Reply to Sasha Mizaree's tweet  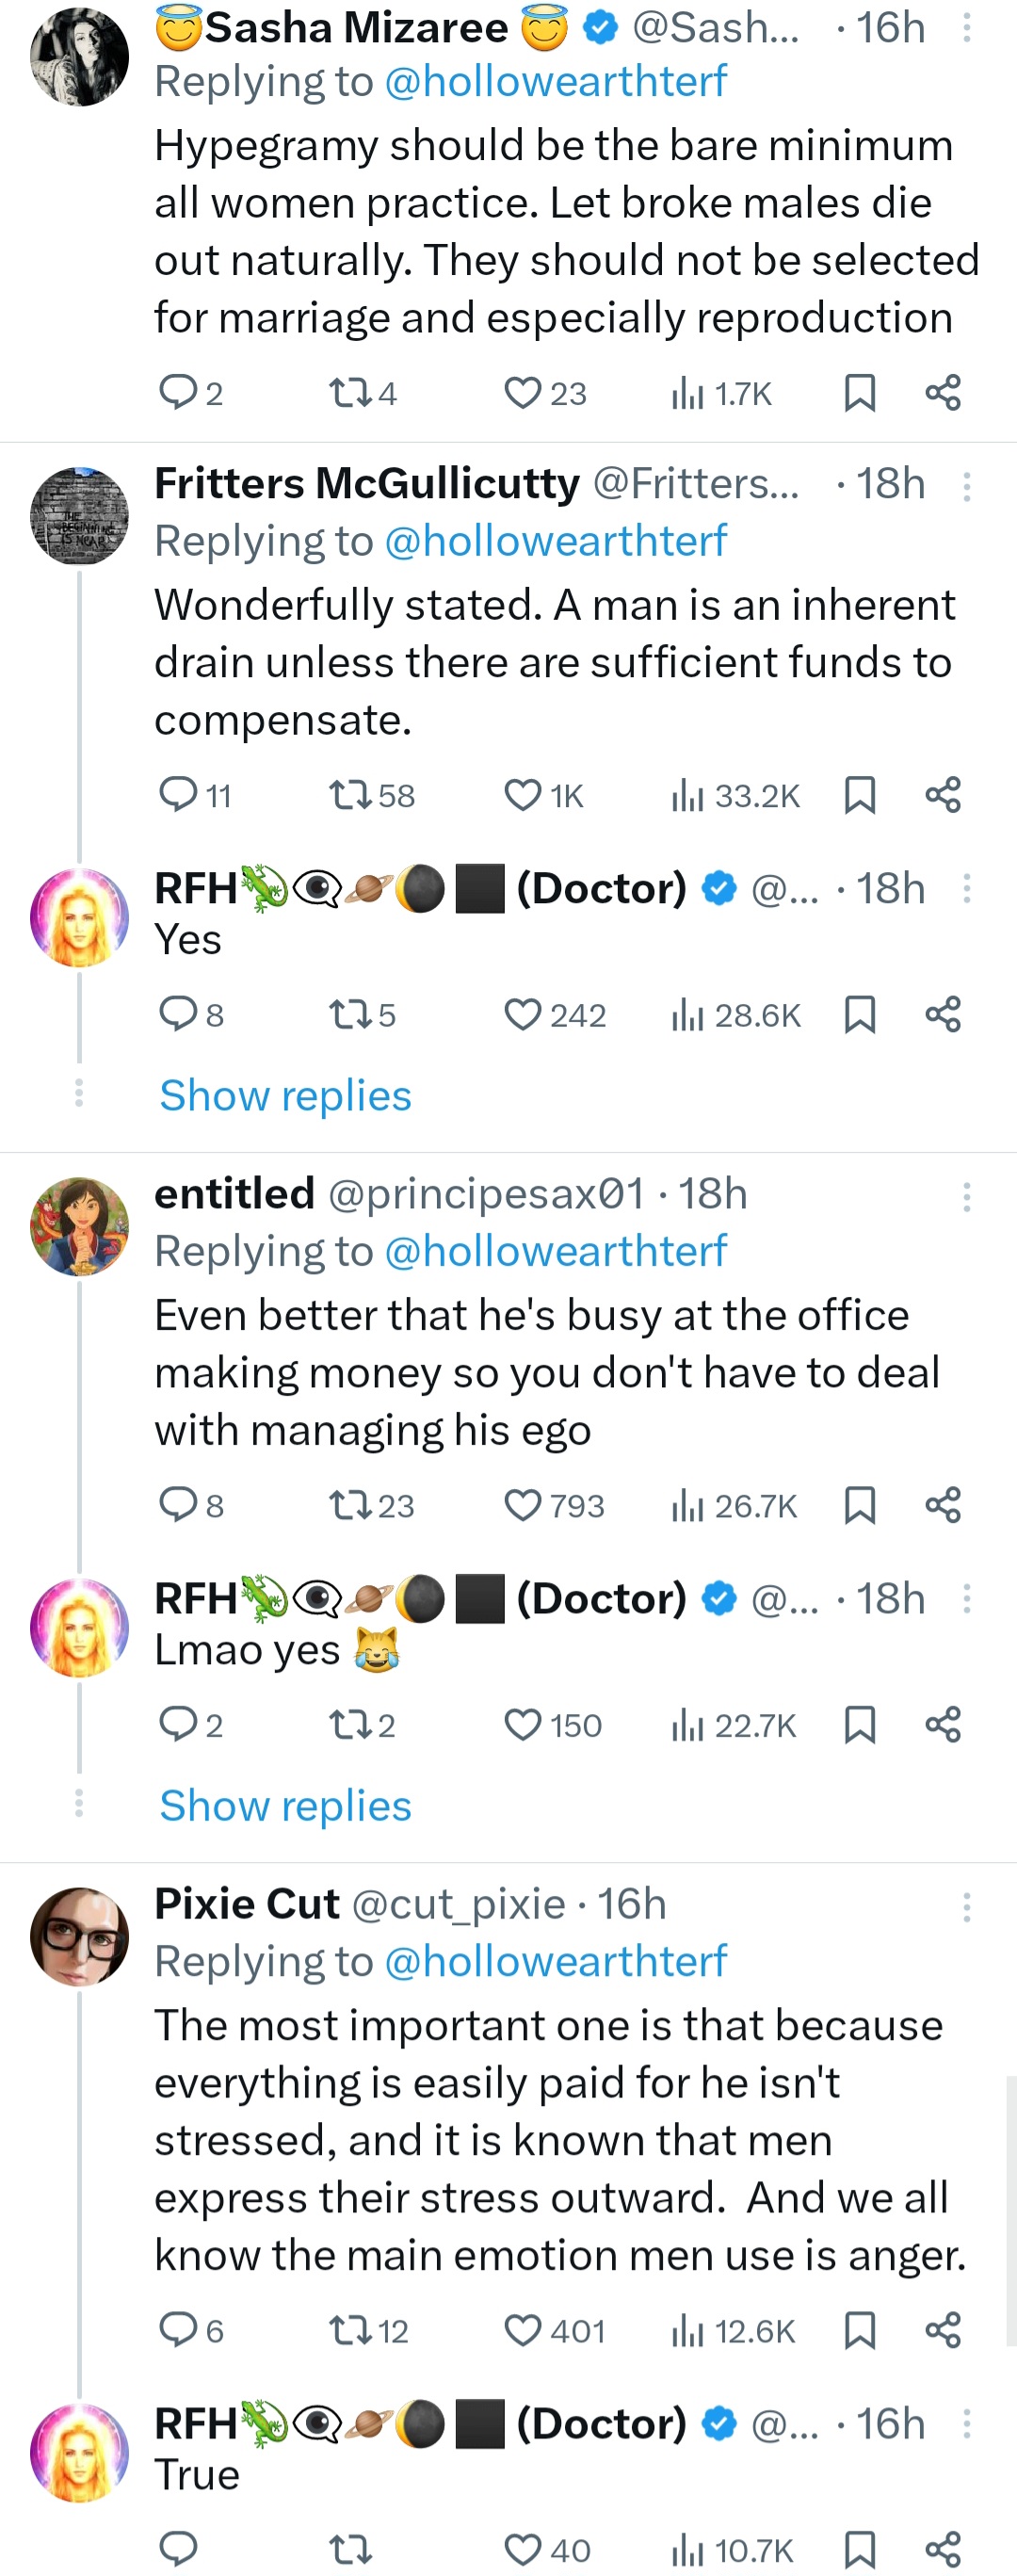(179, 393)
